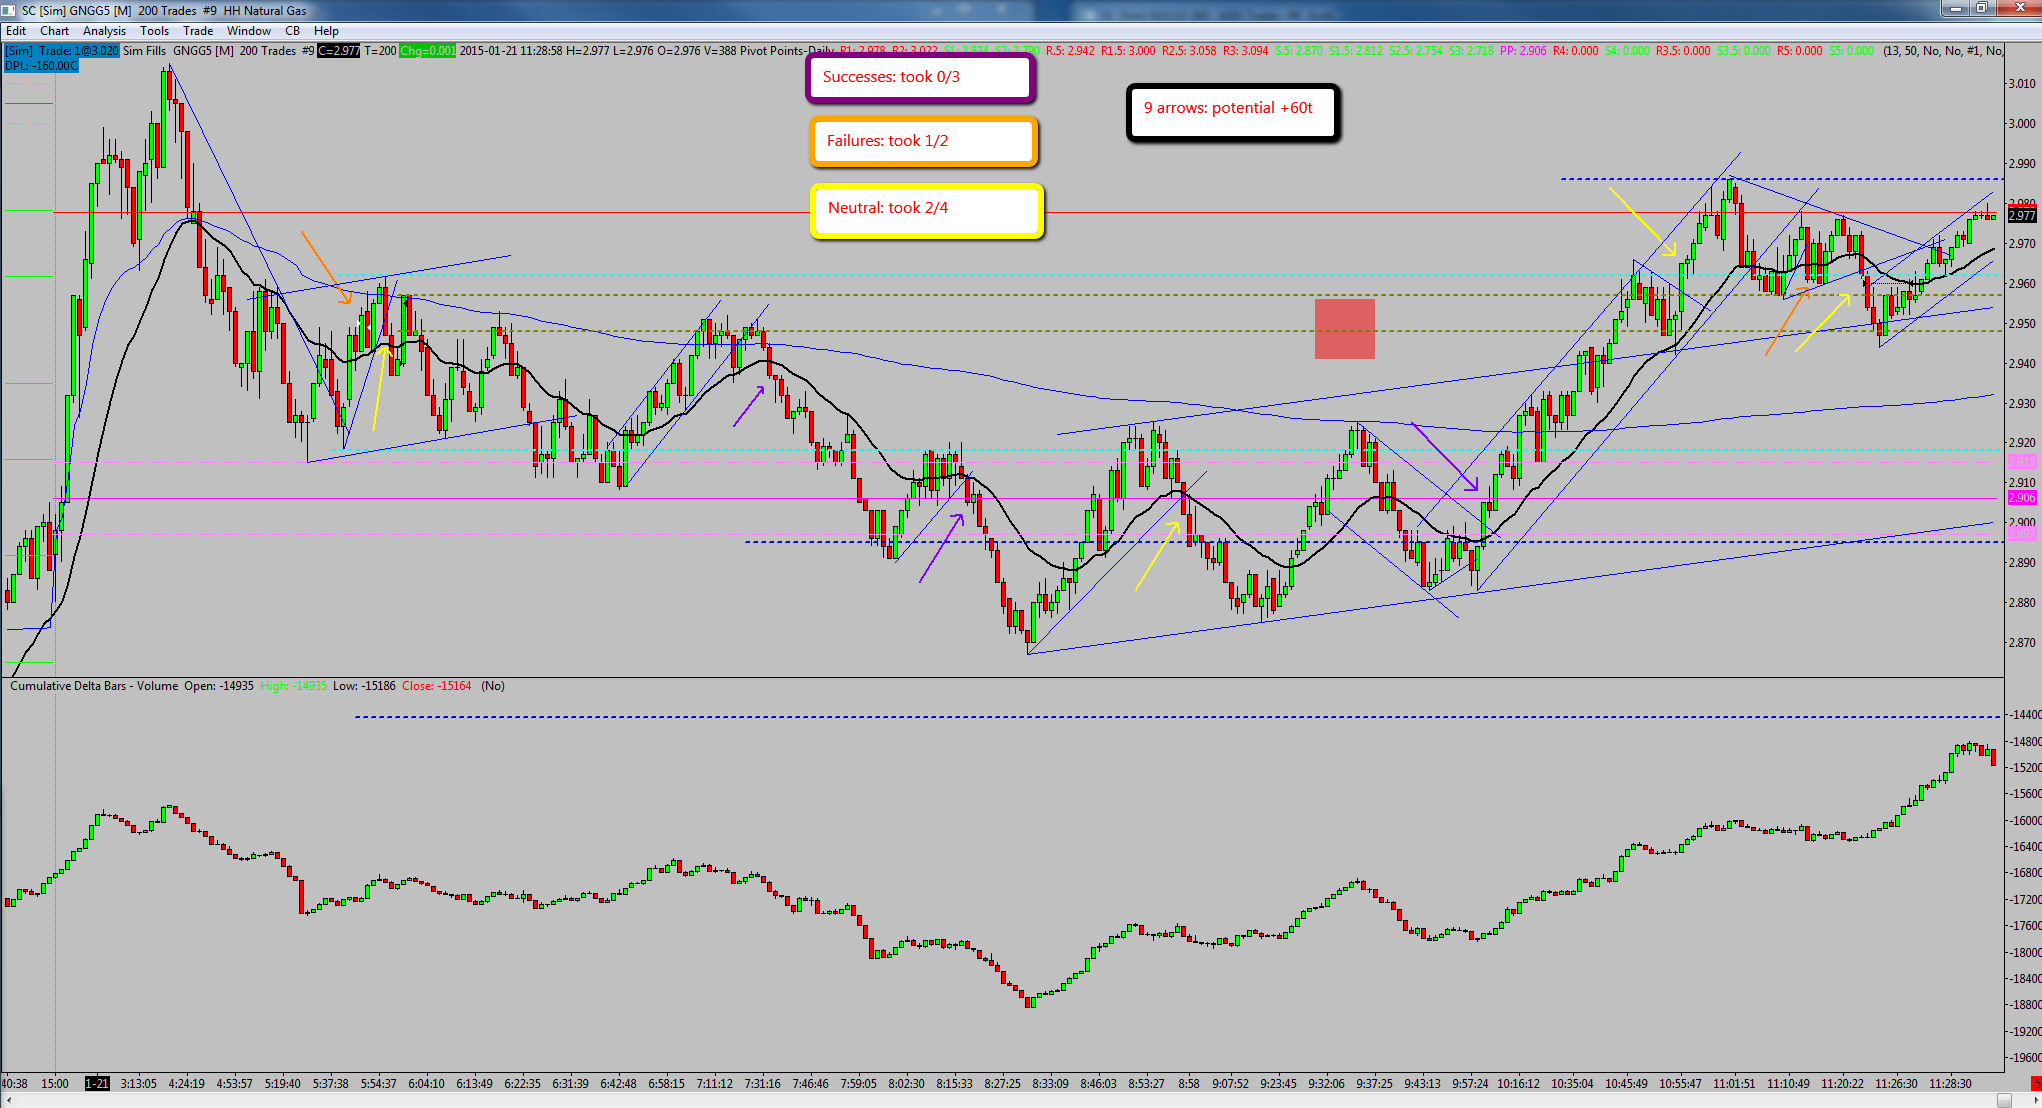The image size is (2042, 1108).
Task: Click the -18000 delta scale label
Action: [2024, 953]
